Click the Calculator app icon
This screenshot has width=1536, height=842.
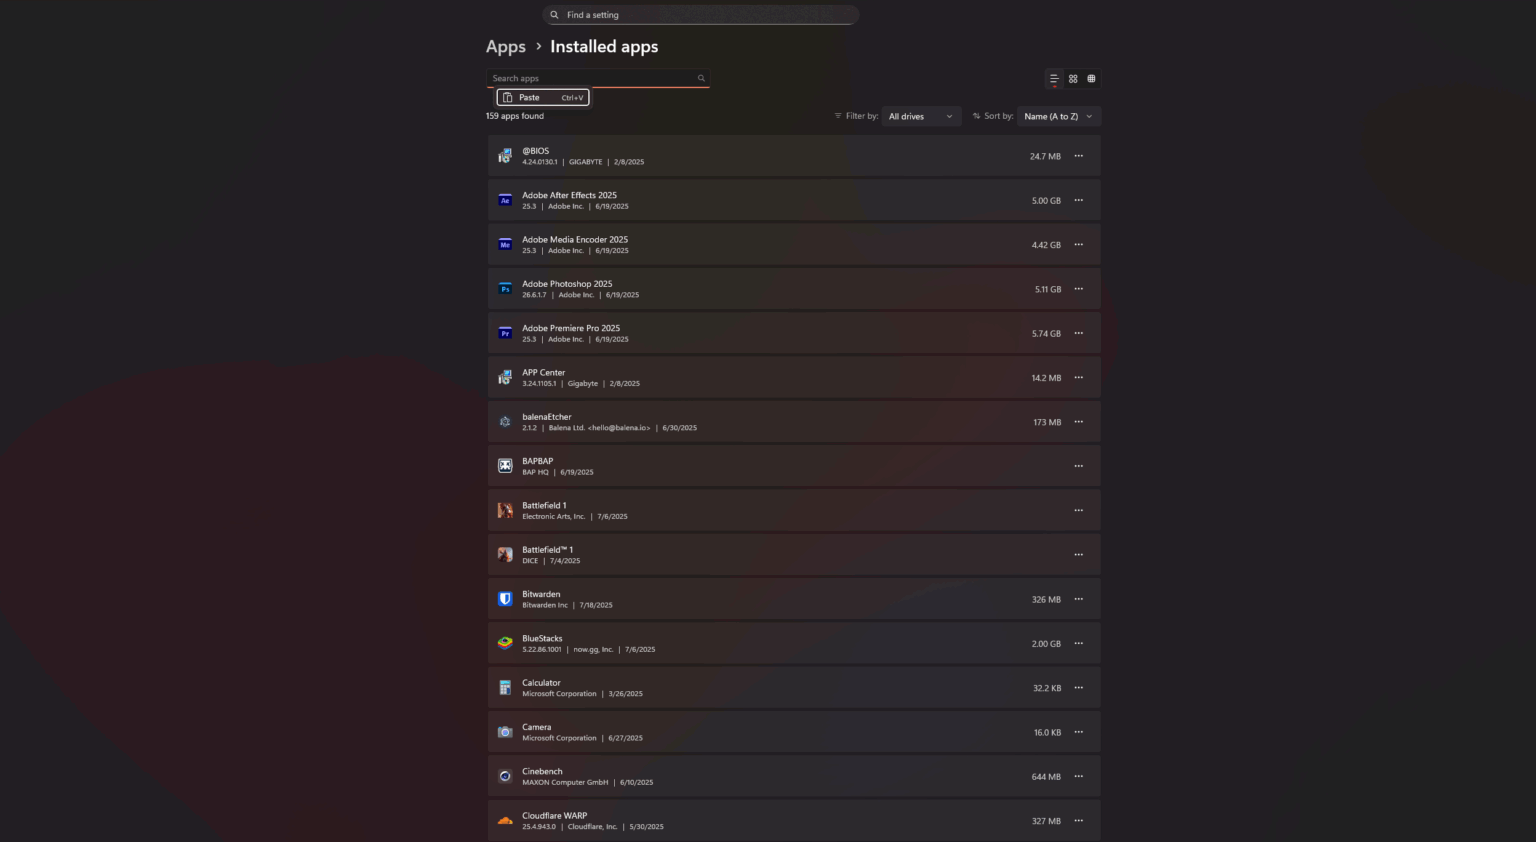pyautogui.click(x=505, y=688)
